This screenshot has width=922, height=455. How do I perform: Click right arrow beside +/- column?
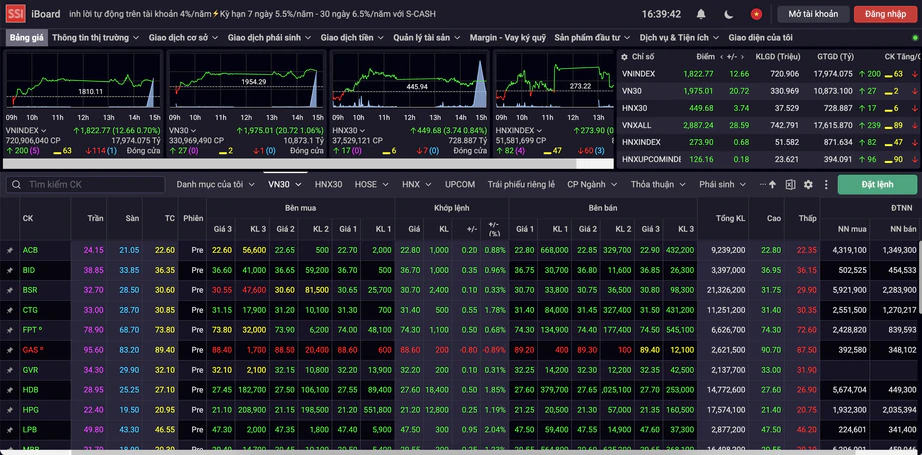743,57
